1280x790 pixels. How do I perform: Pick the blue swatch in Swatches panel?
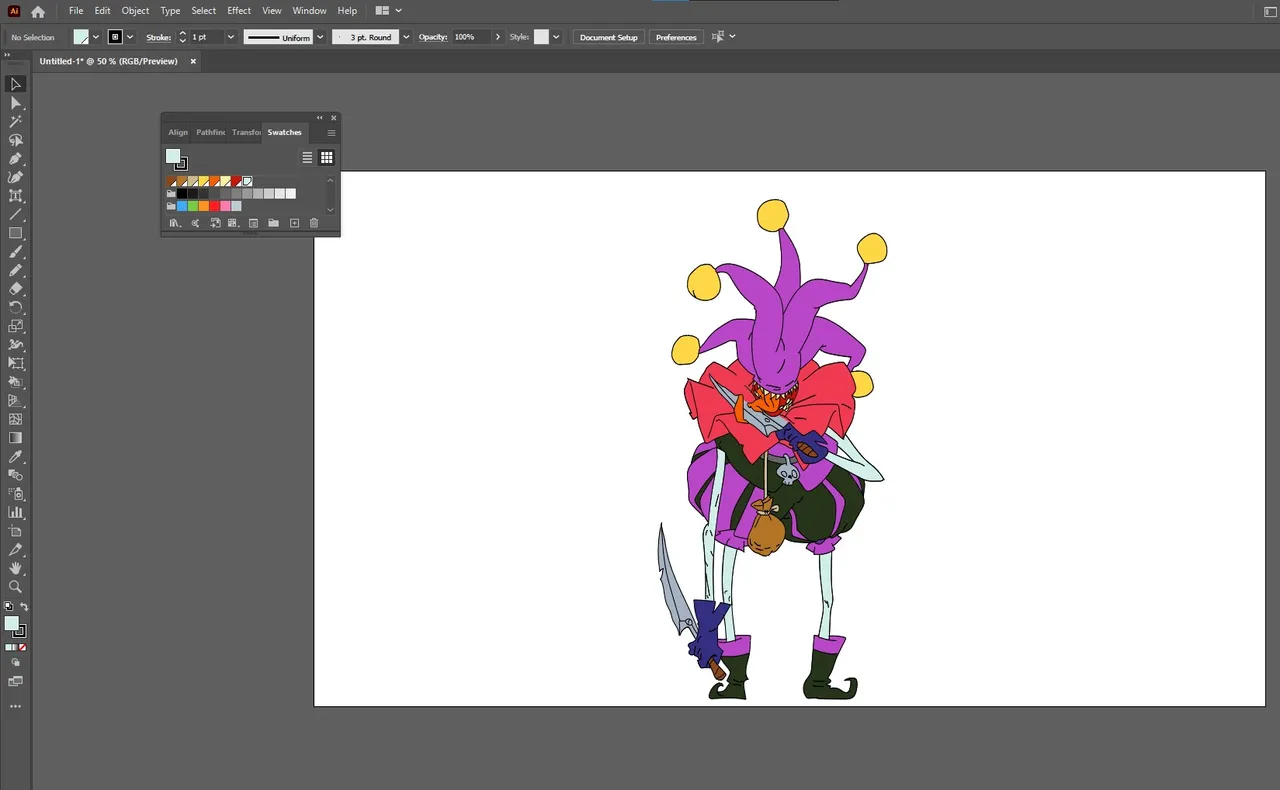pos(182,206)
